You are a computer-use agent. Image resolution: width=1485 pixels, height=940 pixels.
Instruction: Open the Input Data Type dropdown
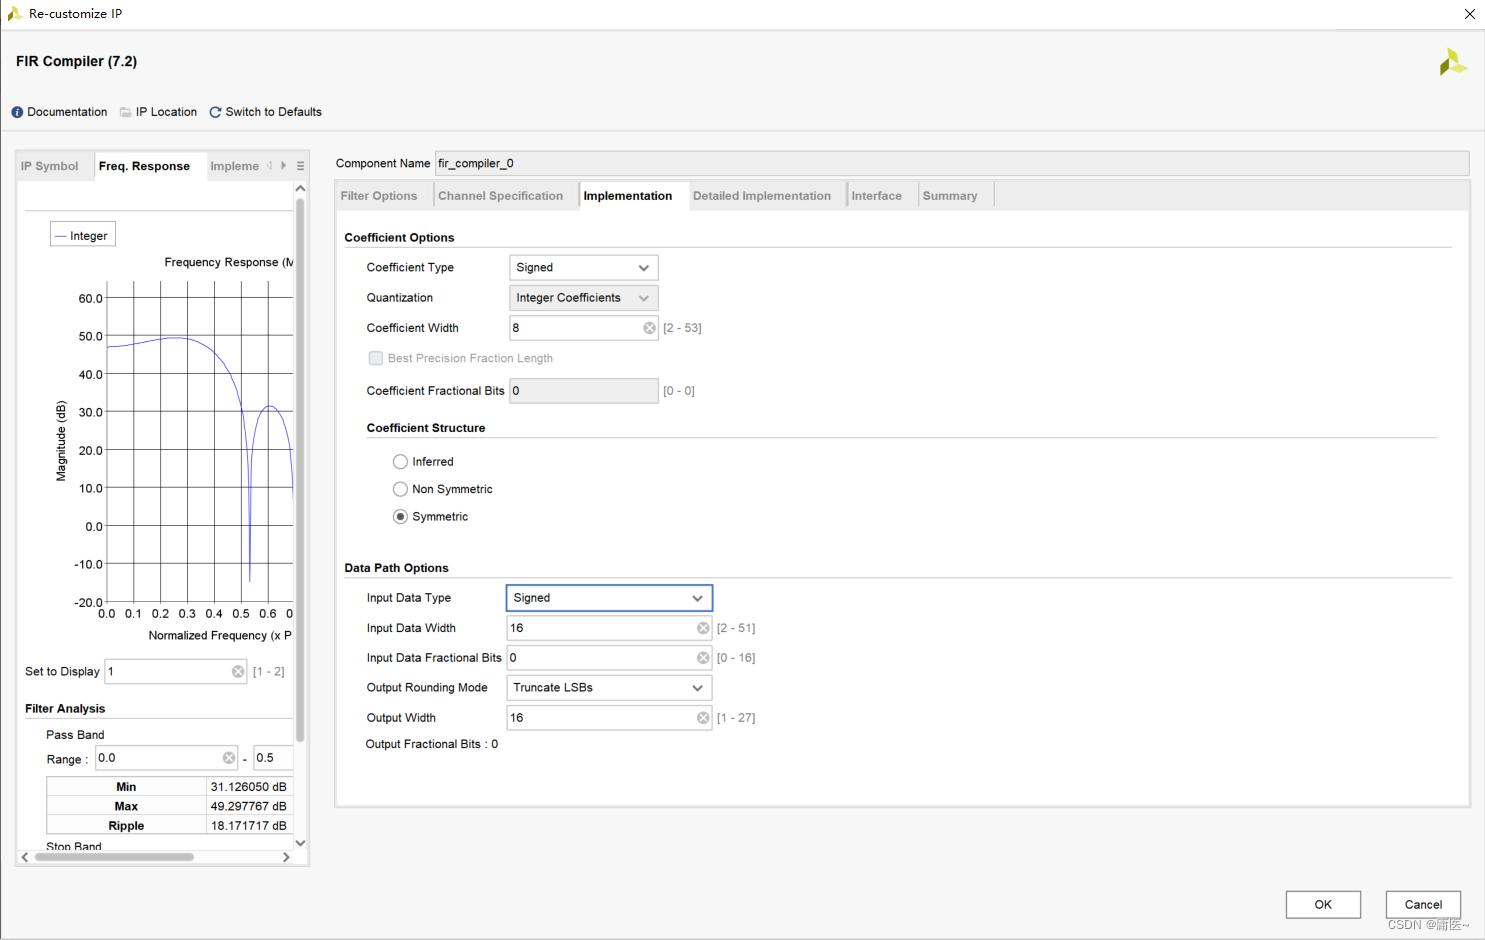pyautogui.click(x=609, y=598)
